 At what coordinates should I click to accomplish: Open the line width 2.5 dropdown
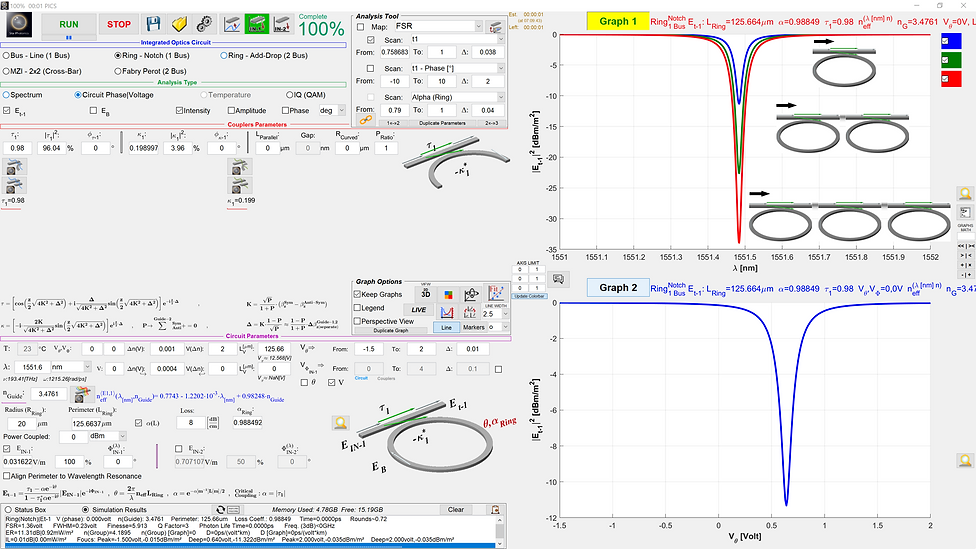497,314
